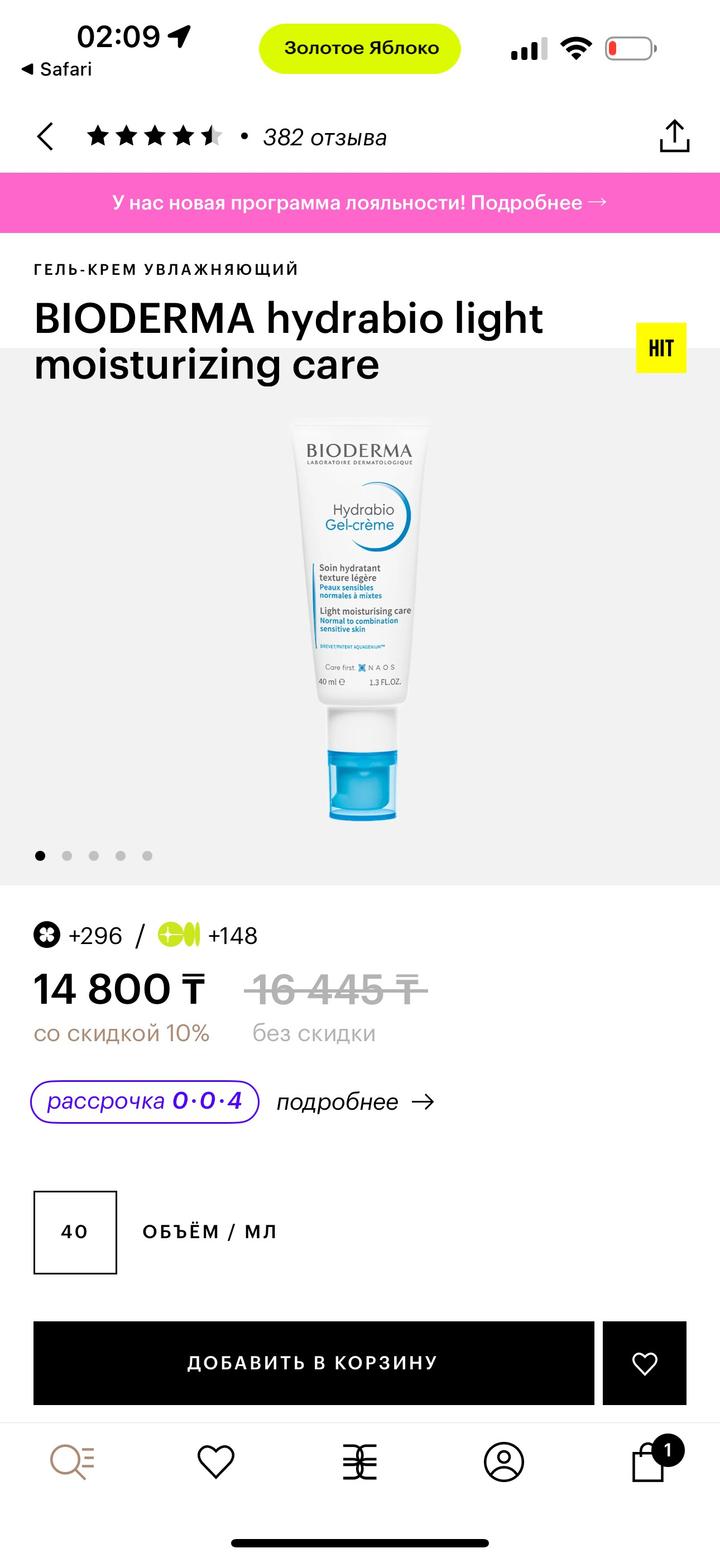Expand installment details via подробнее arrow
The height and width of the screenshot is (1561, 720).
coord(356,1102)
